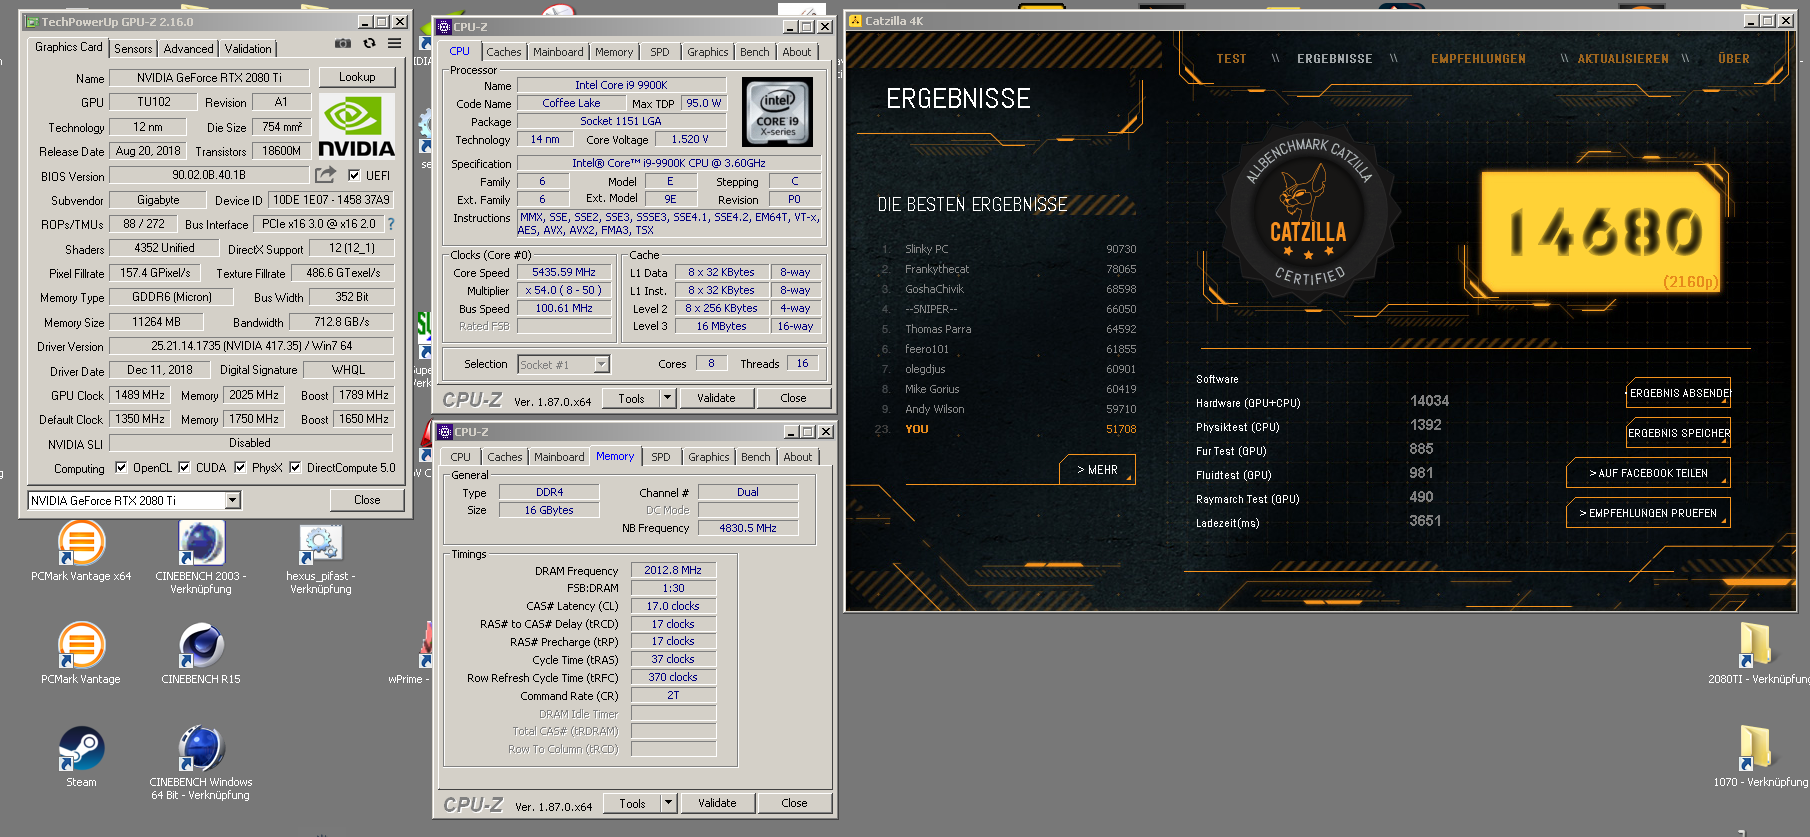
Task: Switch to the Advanced tab in GPU-Z
Action: click(188, 49)
